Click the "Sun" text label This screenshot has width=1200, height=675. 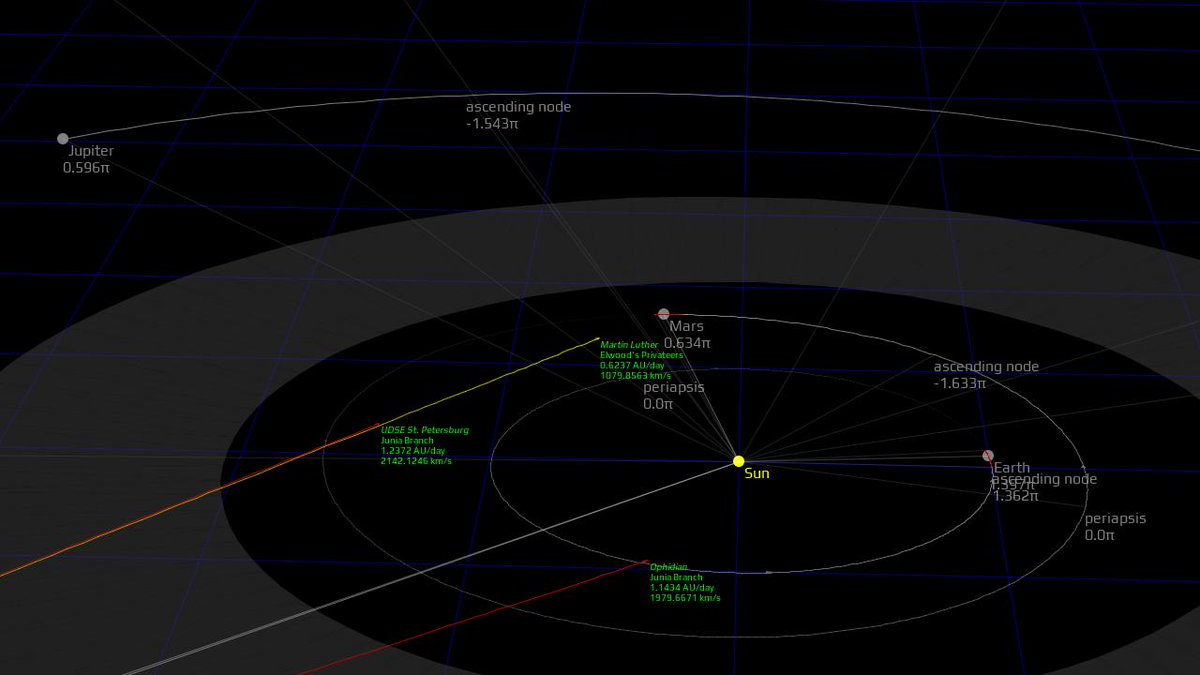click(757, 473)
